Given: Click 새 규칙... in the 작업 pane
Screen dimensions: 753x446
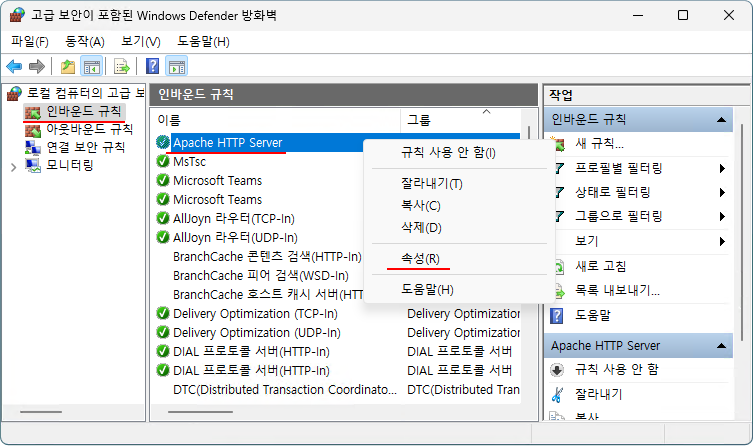Looking at the screenshot, I should tap(599, 144).
